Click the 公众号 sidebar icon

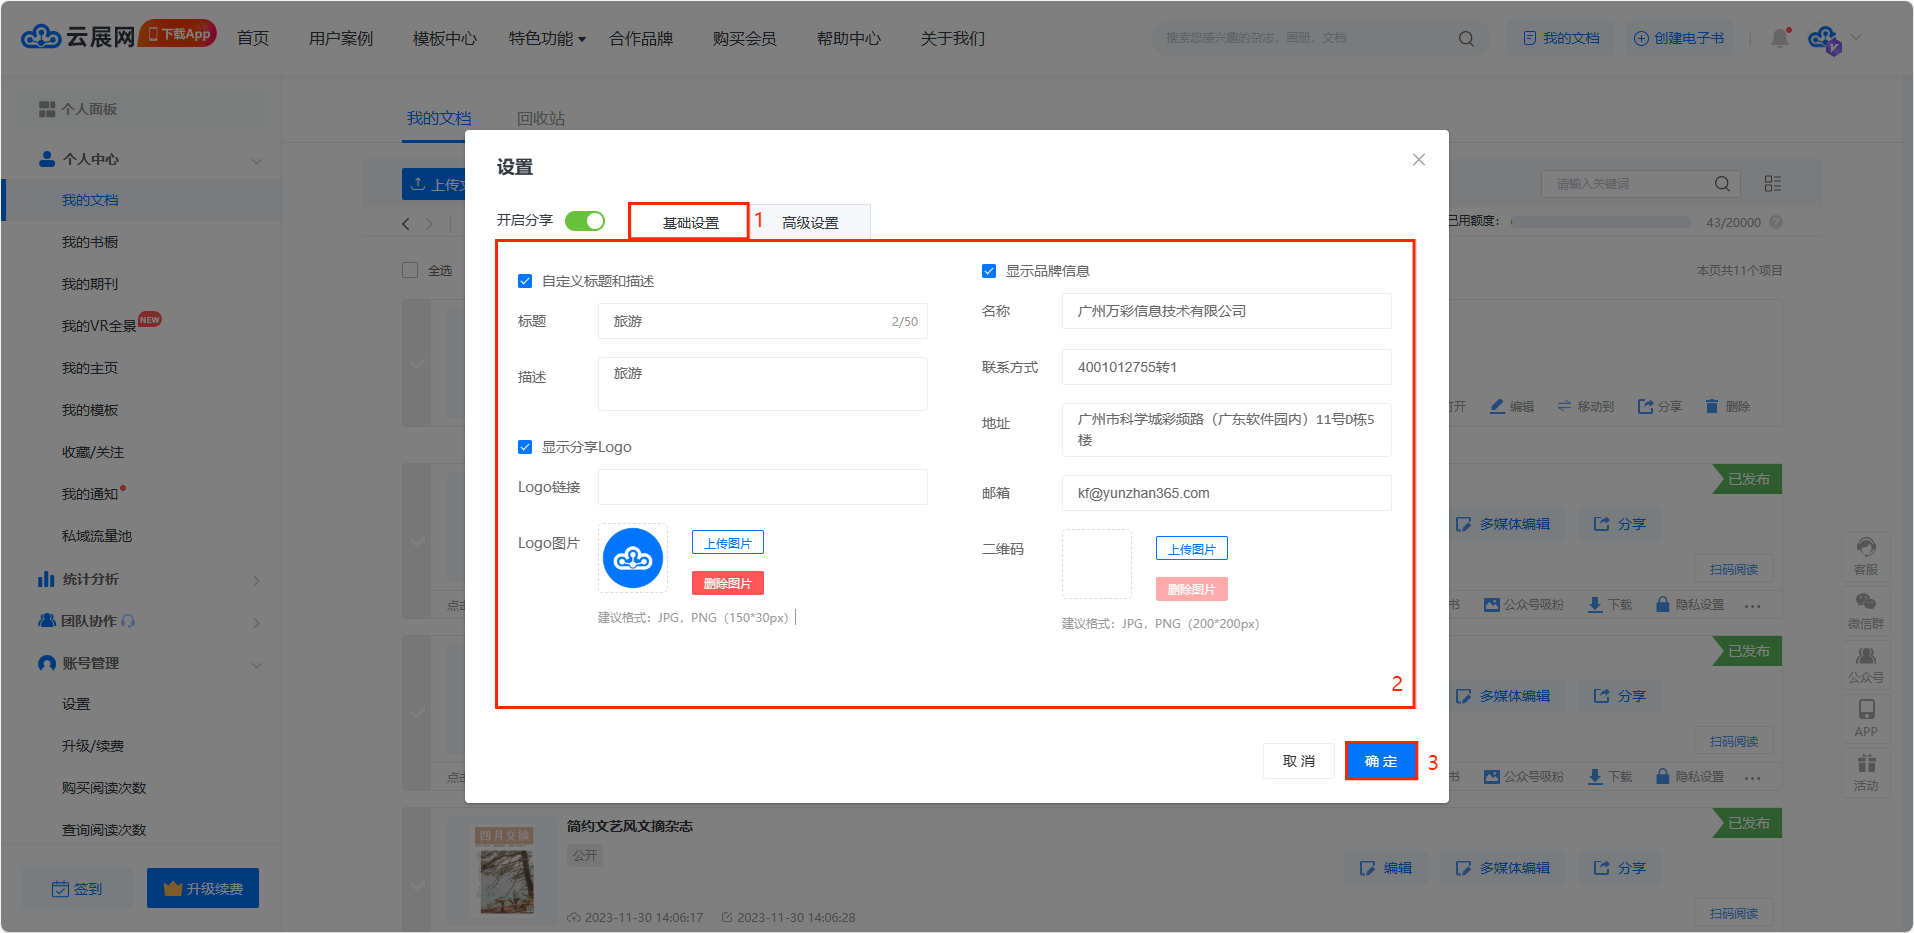tap(1866, 663)
